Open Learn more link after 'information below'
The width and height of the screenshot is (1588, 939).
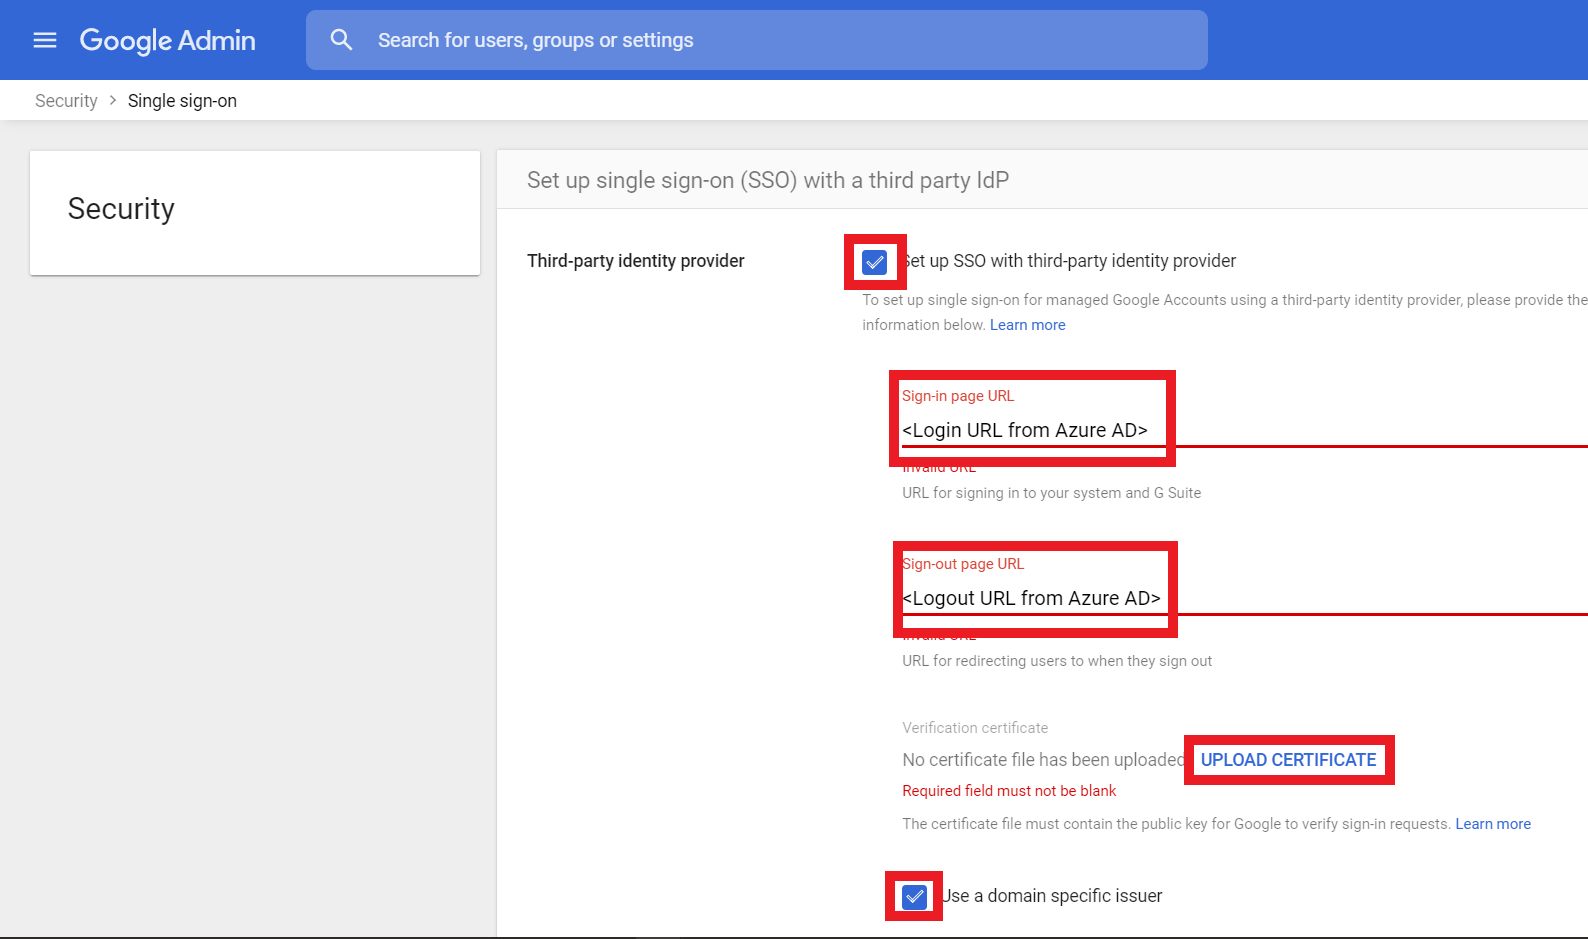1027,325
